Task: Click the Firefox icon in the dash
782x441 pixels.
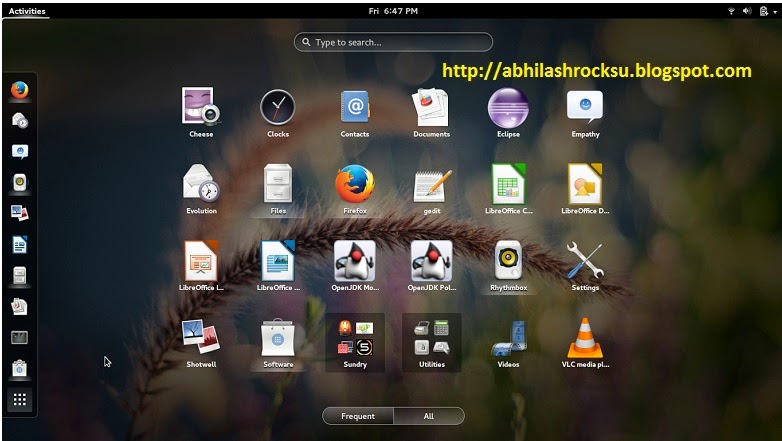Action: click(x=19, y=90)
